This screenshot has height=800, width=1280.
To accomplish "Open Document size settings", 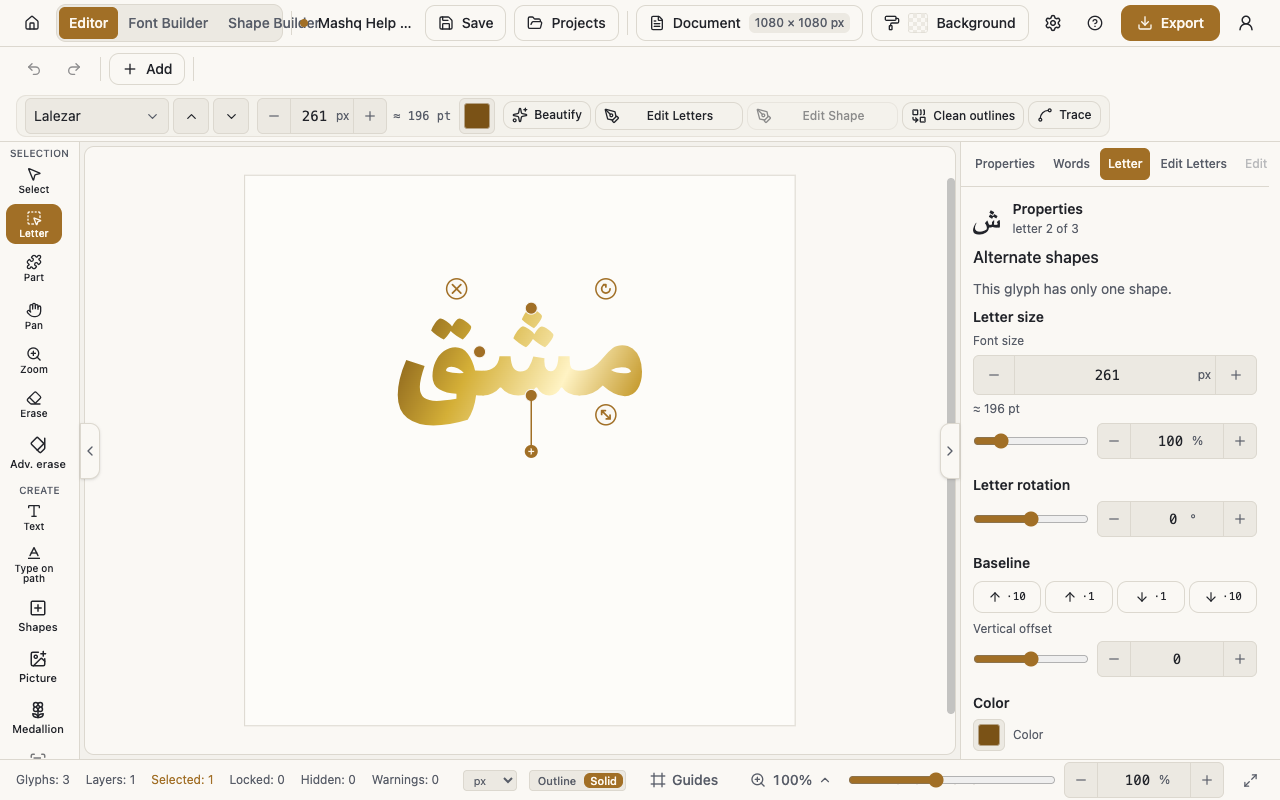I will point(749,23).
